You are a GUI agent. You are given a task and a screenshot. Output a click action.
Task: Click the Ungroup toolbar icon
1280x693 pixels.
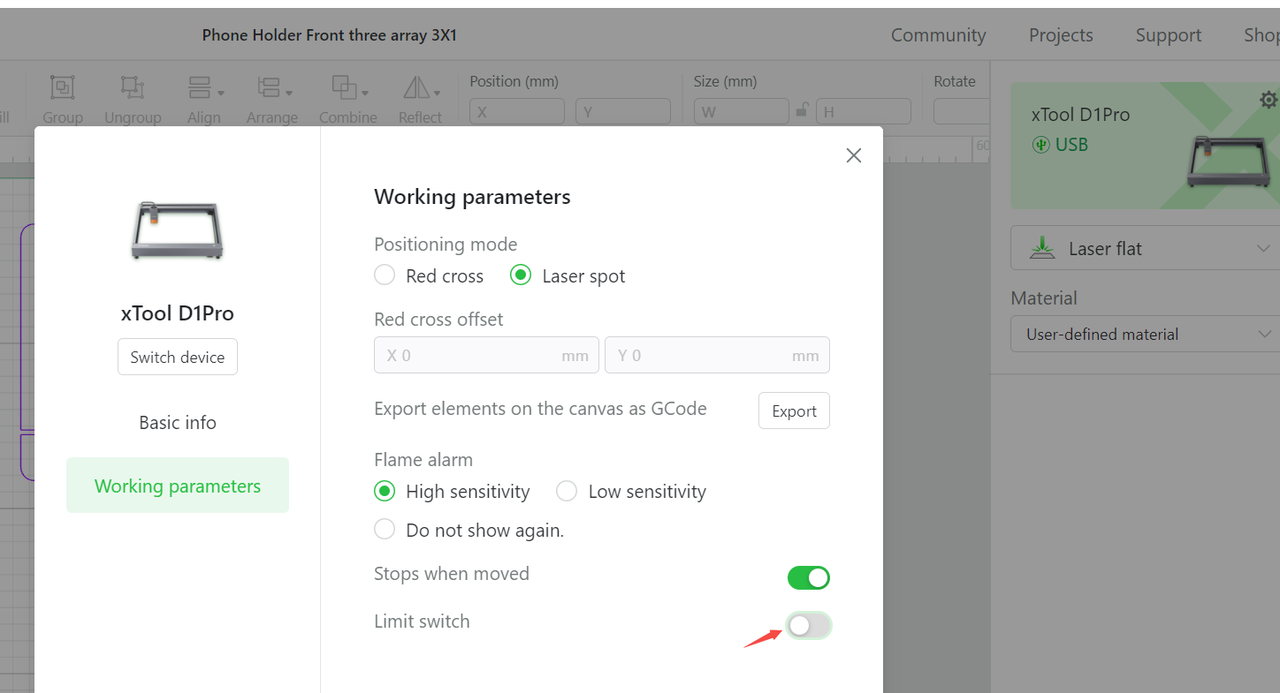132,89
